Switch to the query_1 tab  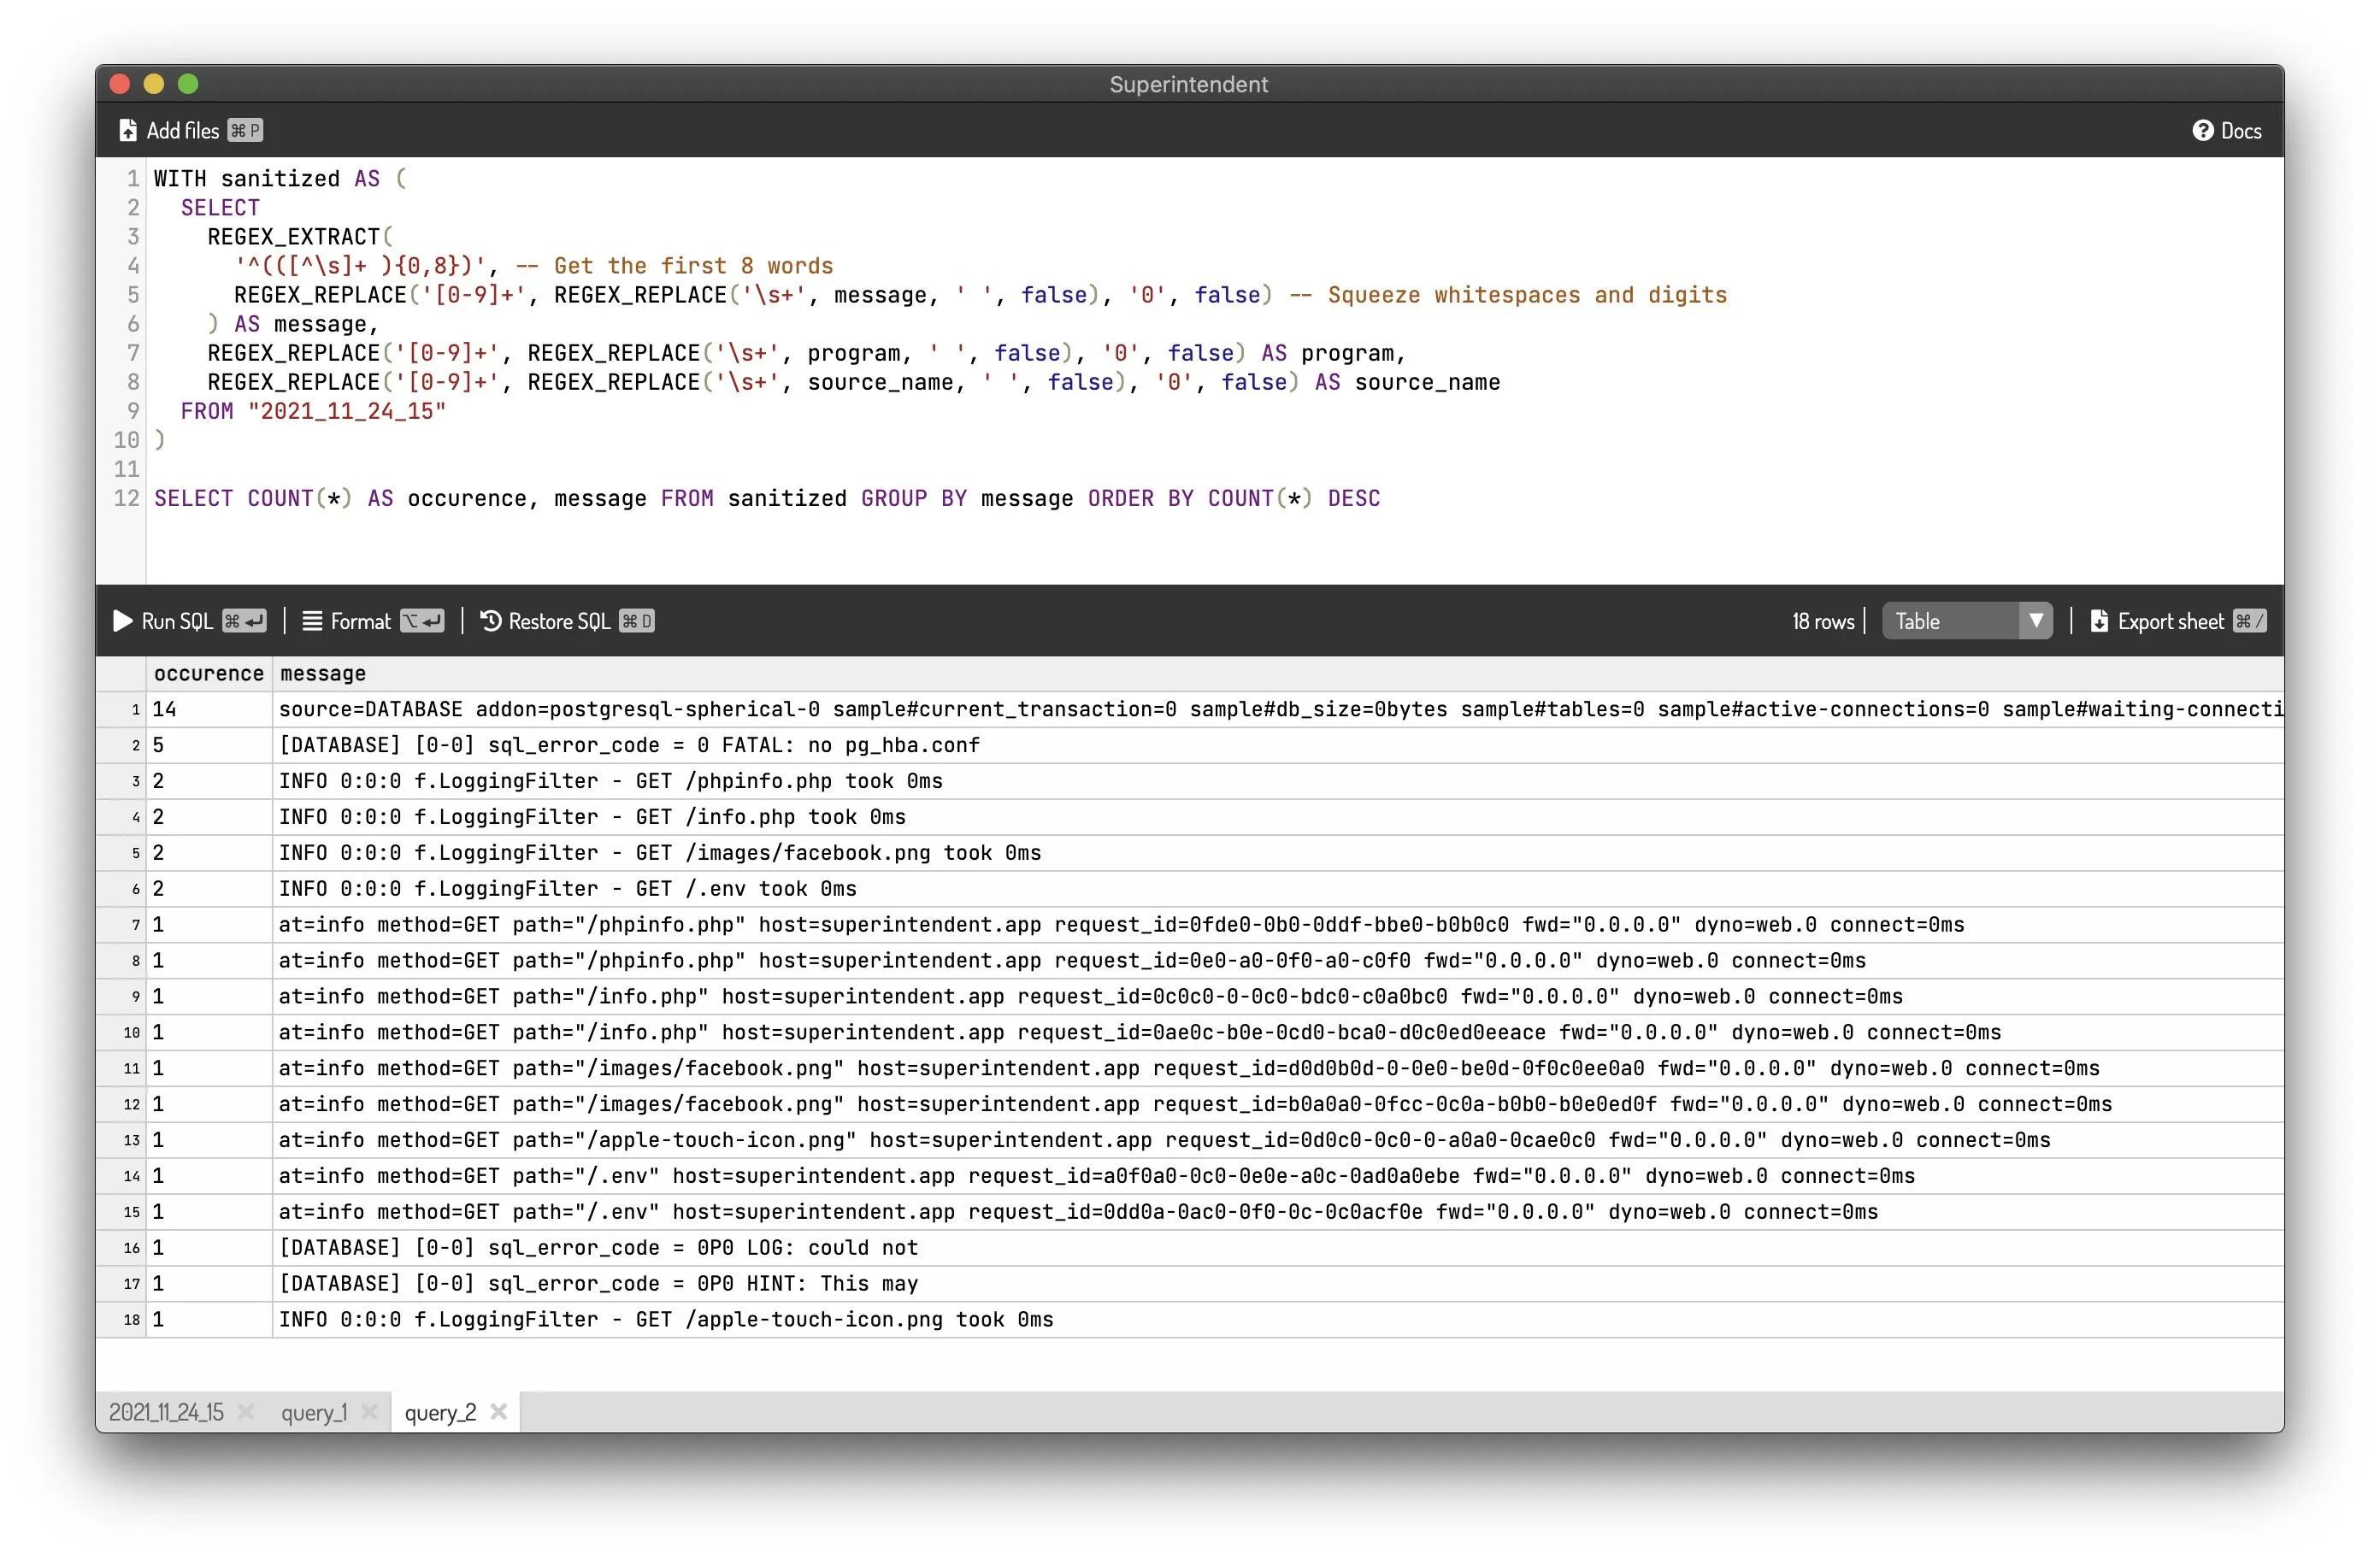pos(313,1412)
